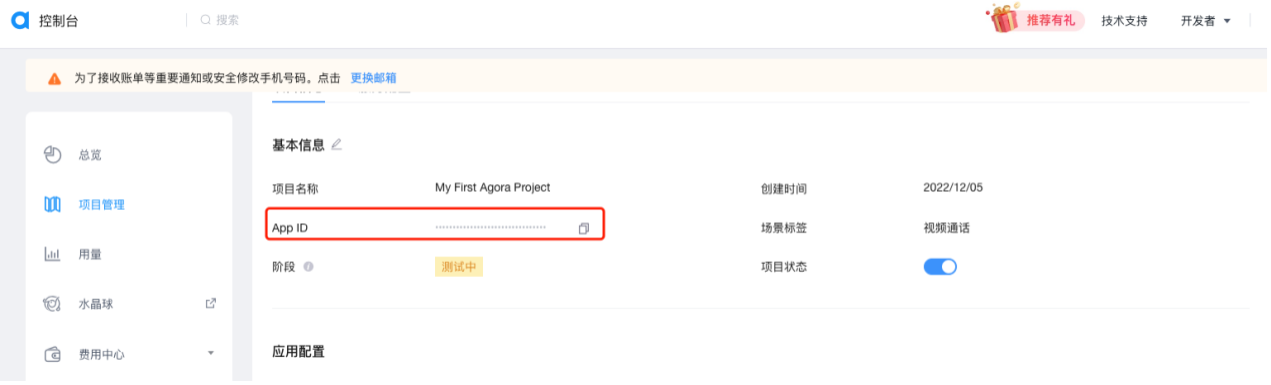Click the 测试中 stage tag
This screenshot has height=385, width=1271.
pos(459,267)
